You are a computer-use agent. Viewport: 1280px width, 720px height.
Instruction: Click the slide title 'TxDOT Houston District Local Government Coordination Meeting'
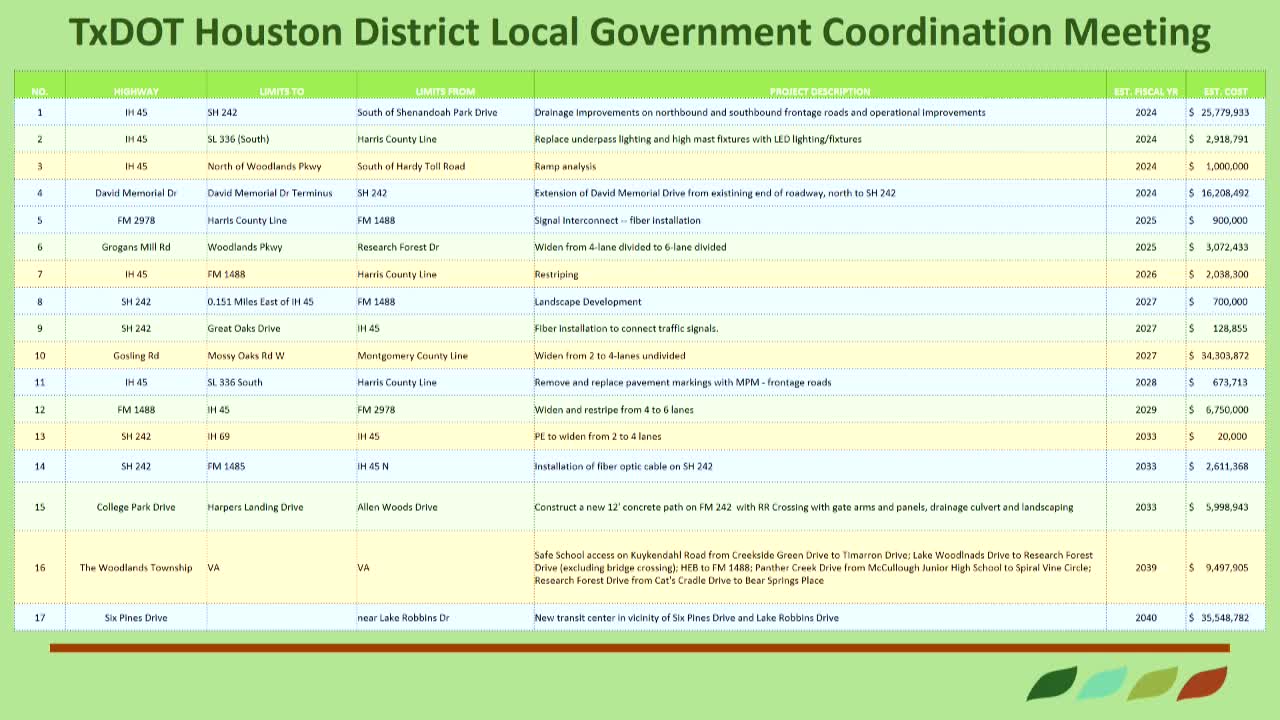click(x=640, y=33)
